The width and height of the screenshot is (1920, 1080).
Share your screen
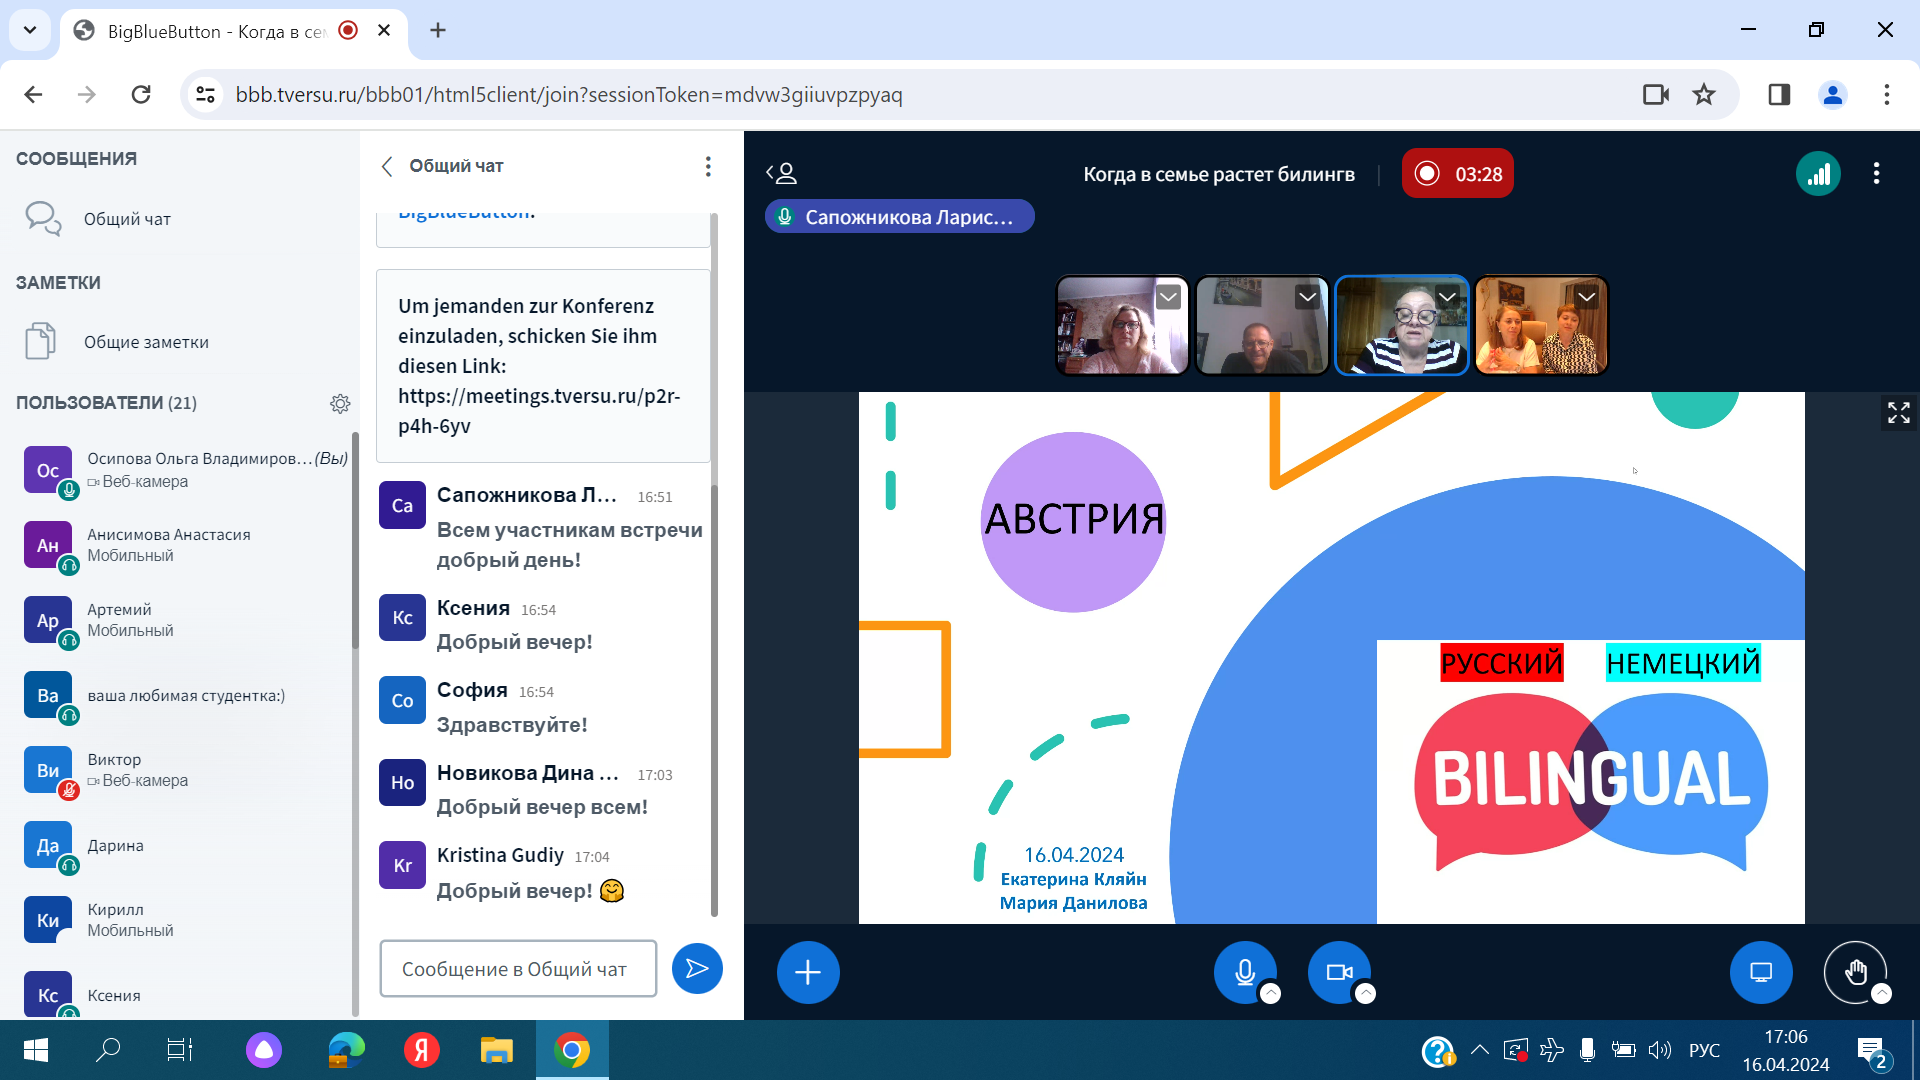point(1761,972)
